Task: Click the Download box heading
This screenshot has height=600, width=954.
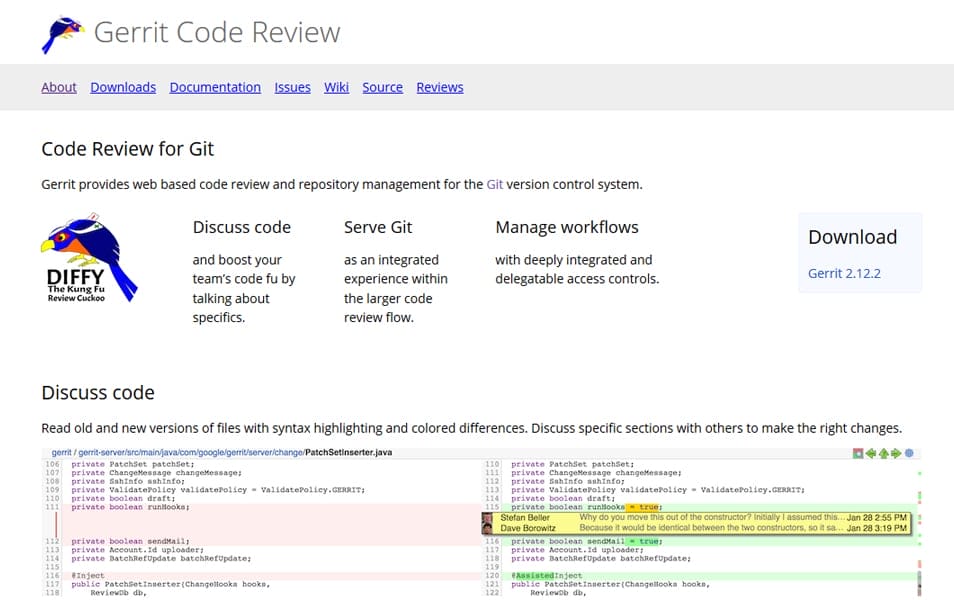Action: click(852, 237)
